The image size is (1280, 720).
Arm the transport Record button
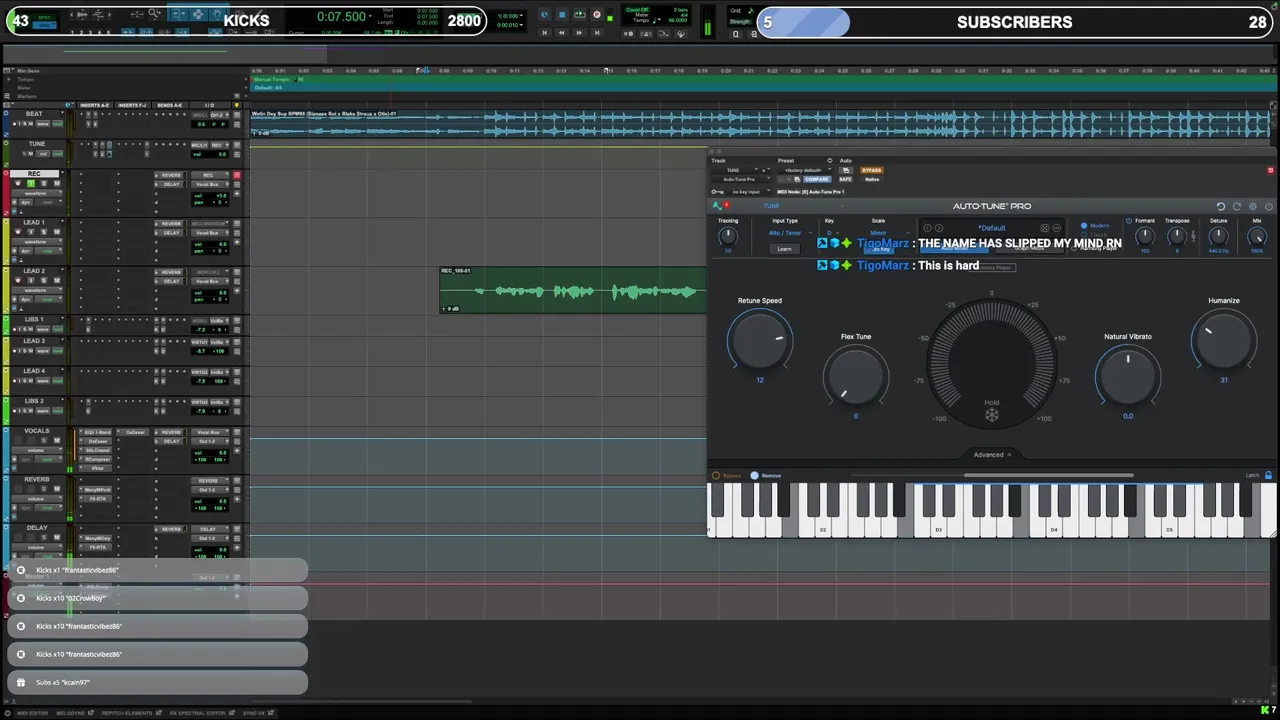(x=596, y=15)
